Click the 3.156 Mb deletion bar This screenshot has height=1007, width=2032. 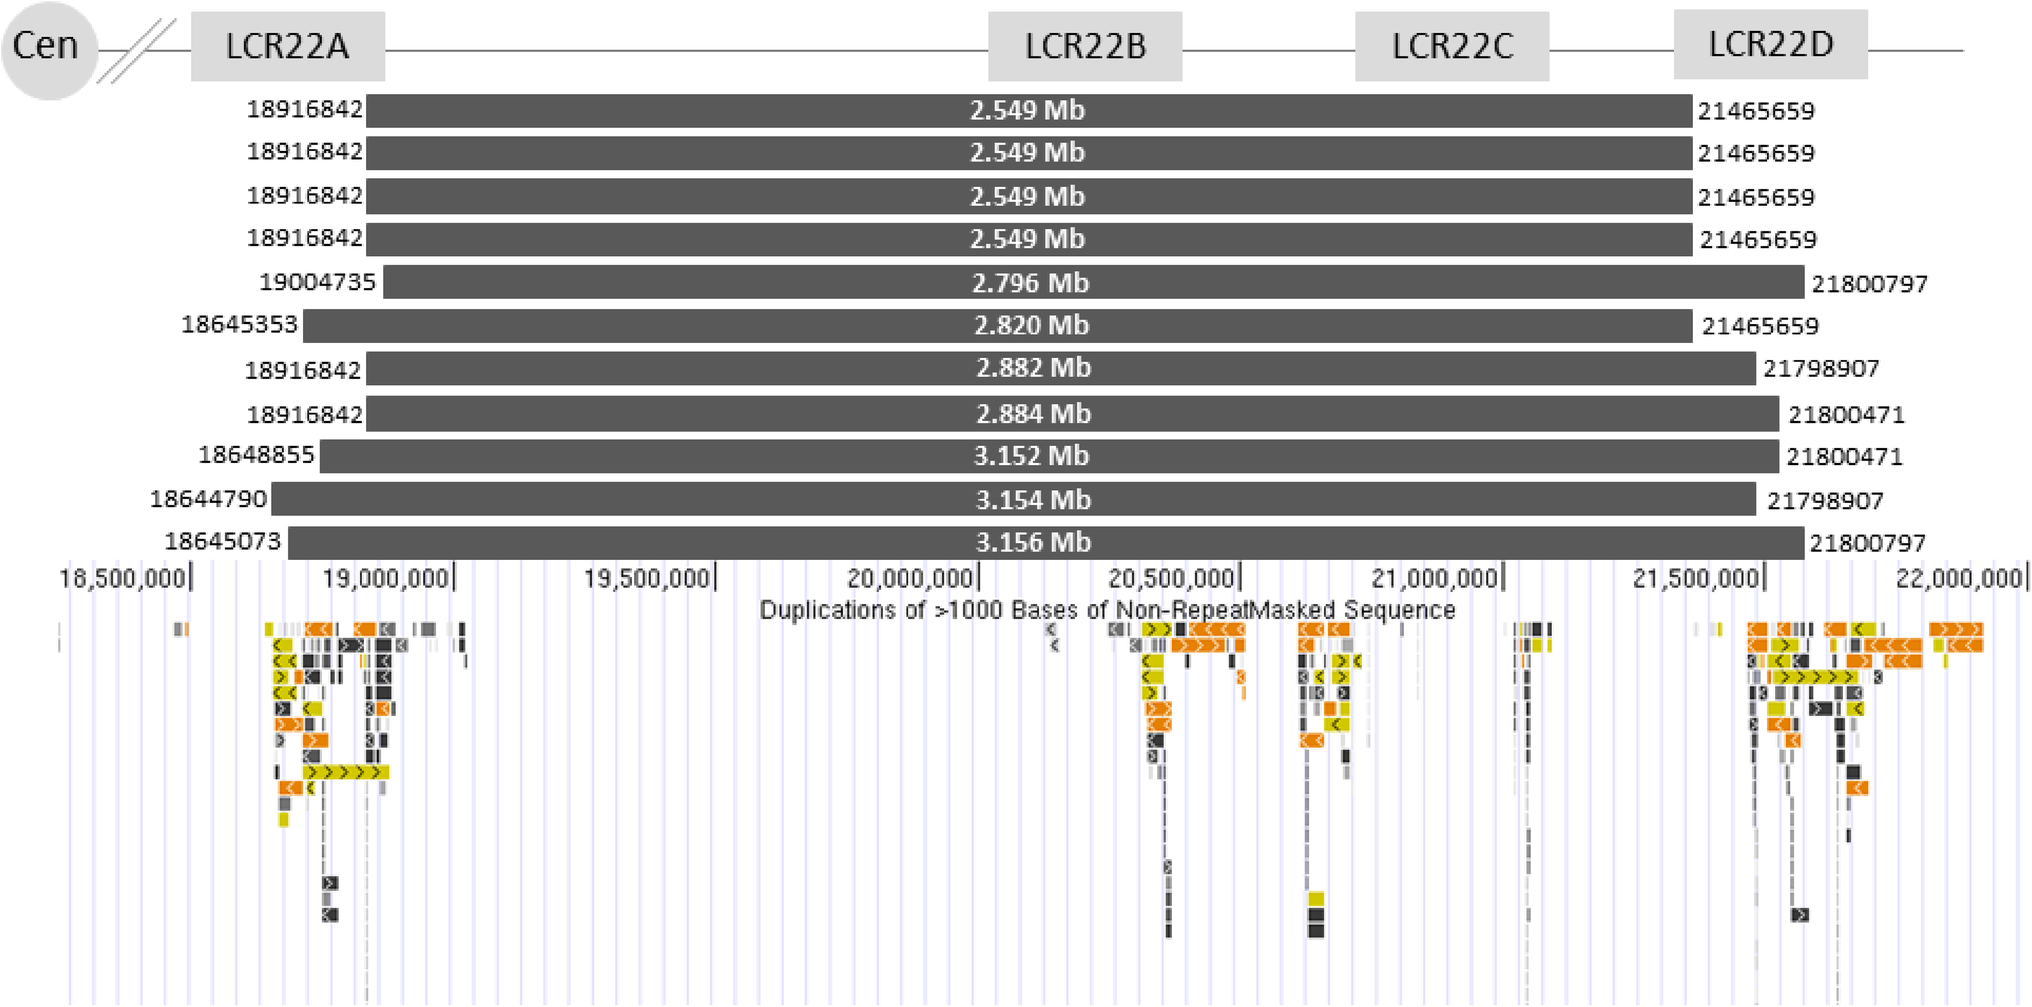tap(1046, 543)
